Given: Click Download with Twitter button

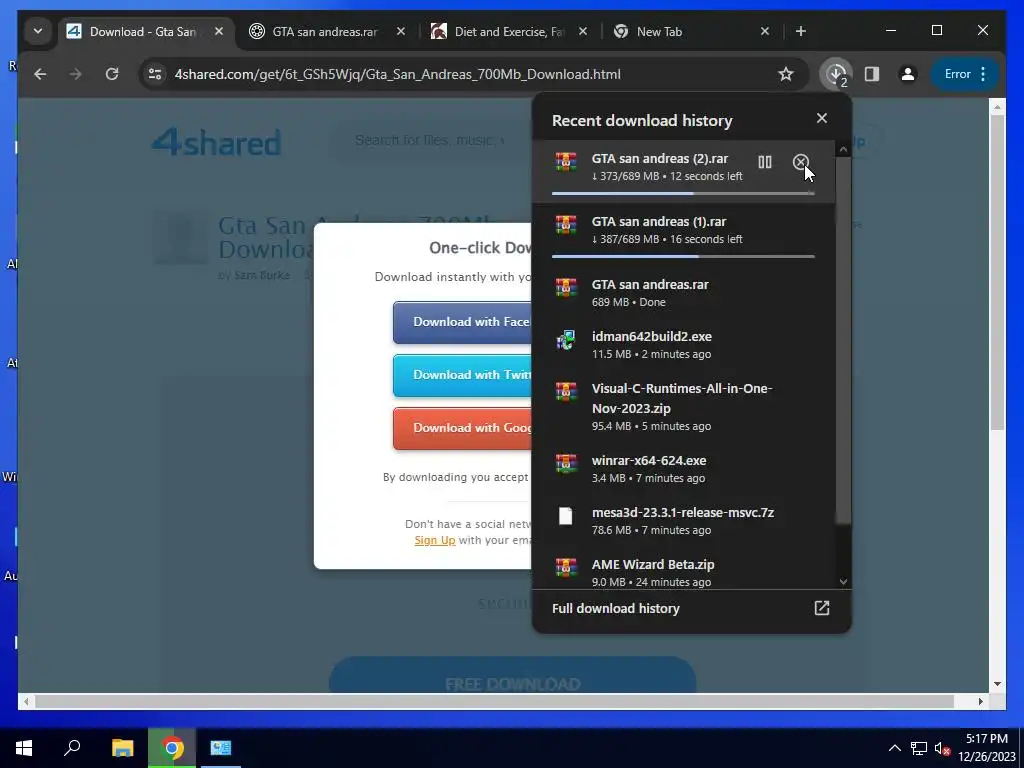Looking at the screenshot, I should click(462, 375).
